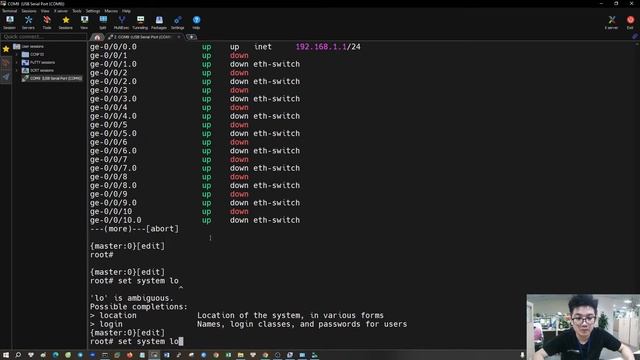Click the paperclip attach icon at right edge
Image resolution: width=640 pixels, height=360 pixels.
[x=635, y=36]
